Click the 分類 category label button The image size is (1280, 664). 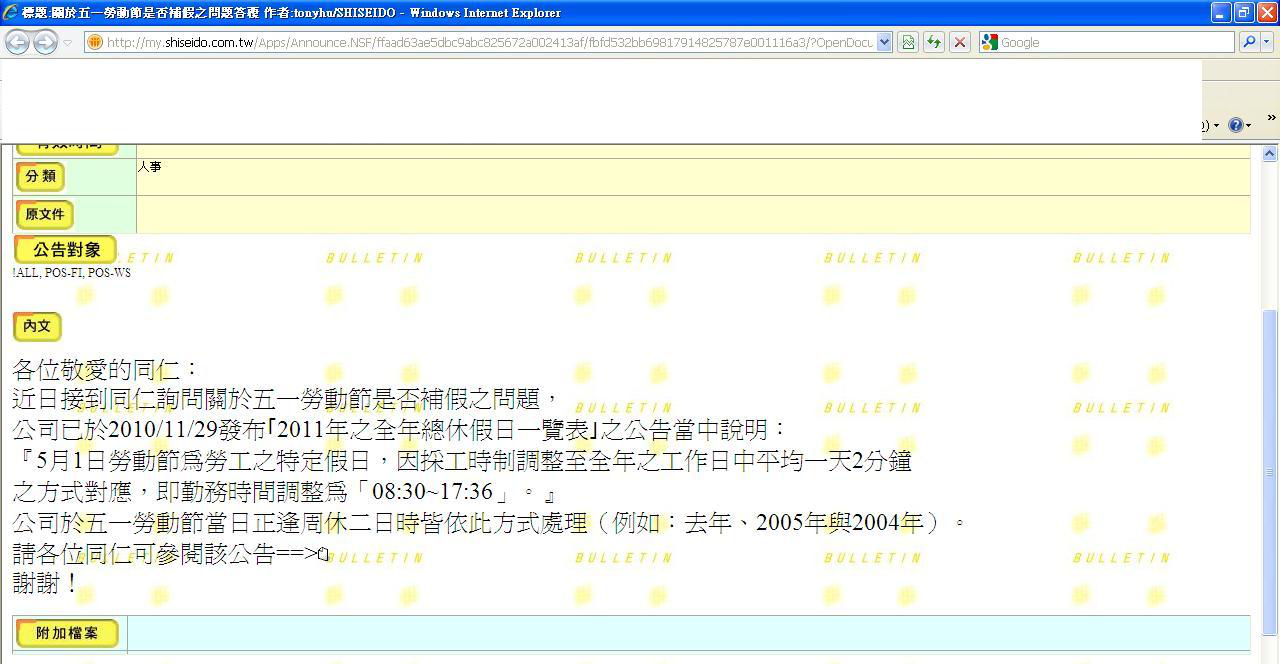[x=40, y=176]
